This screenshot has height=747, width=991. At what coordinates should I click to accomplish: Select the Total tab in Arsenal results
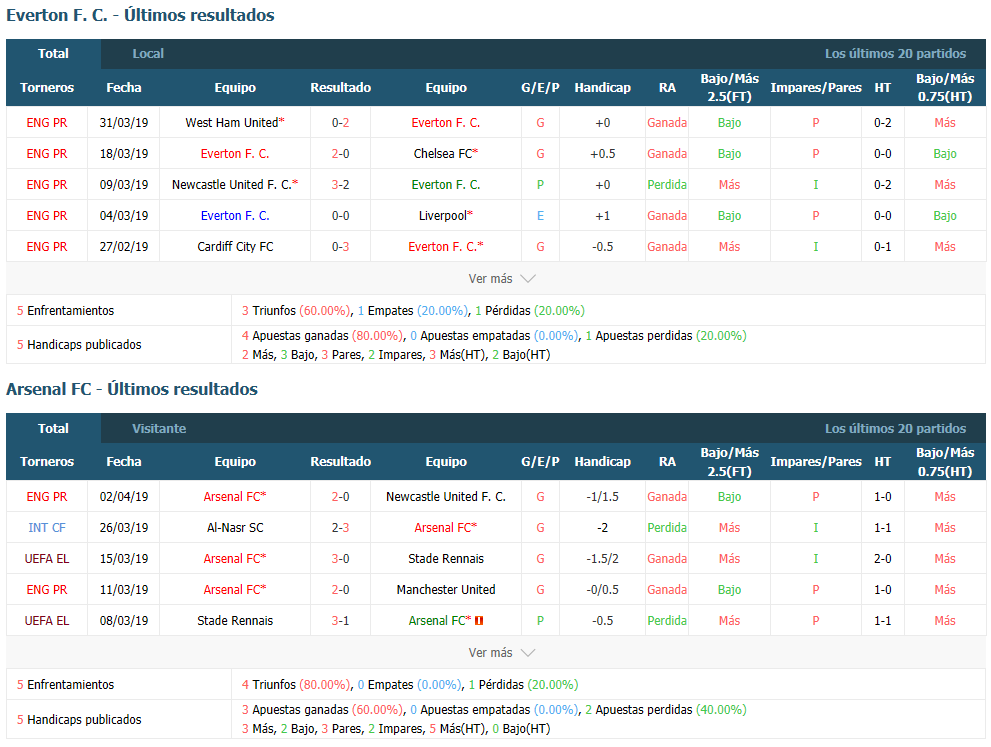[53, 428]
